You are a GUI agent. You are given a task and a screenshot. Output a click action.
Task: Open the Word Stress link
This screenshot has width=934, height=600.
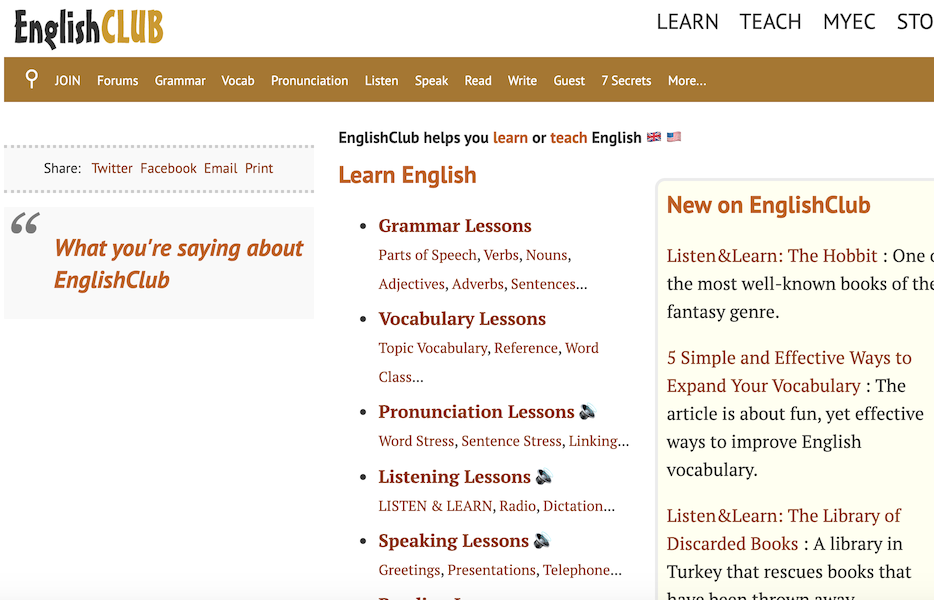coord(416,440)
